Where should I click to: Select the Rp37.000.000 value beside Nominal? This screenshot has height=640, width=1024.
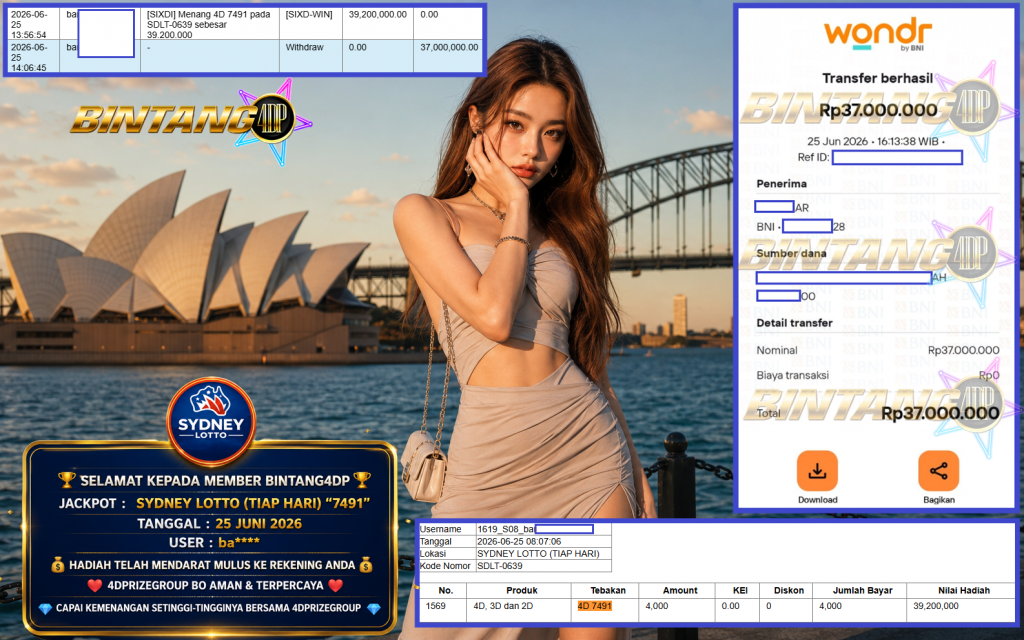click(x=963, y=350)
